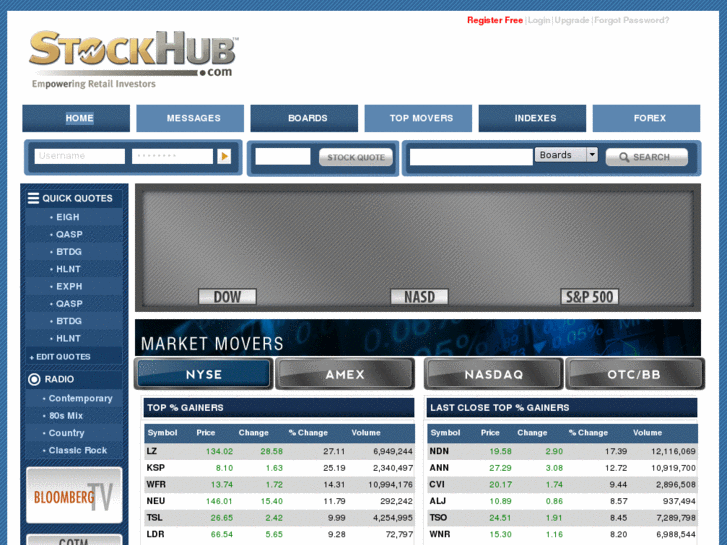Viewport: 727px width, 545px height.
Task: Open the Boards dropdown arrow
Action: [x=592, y=154]
